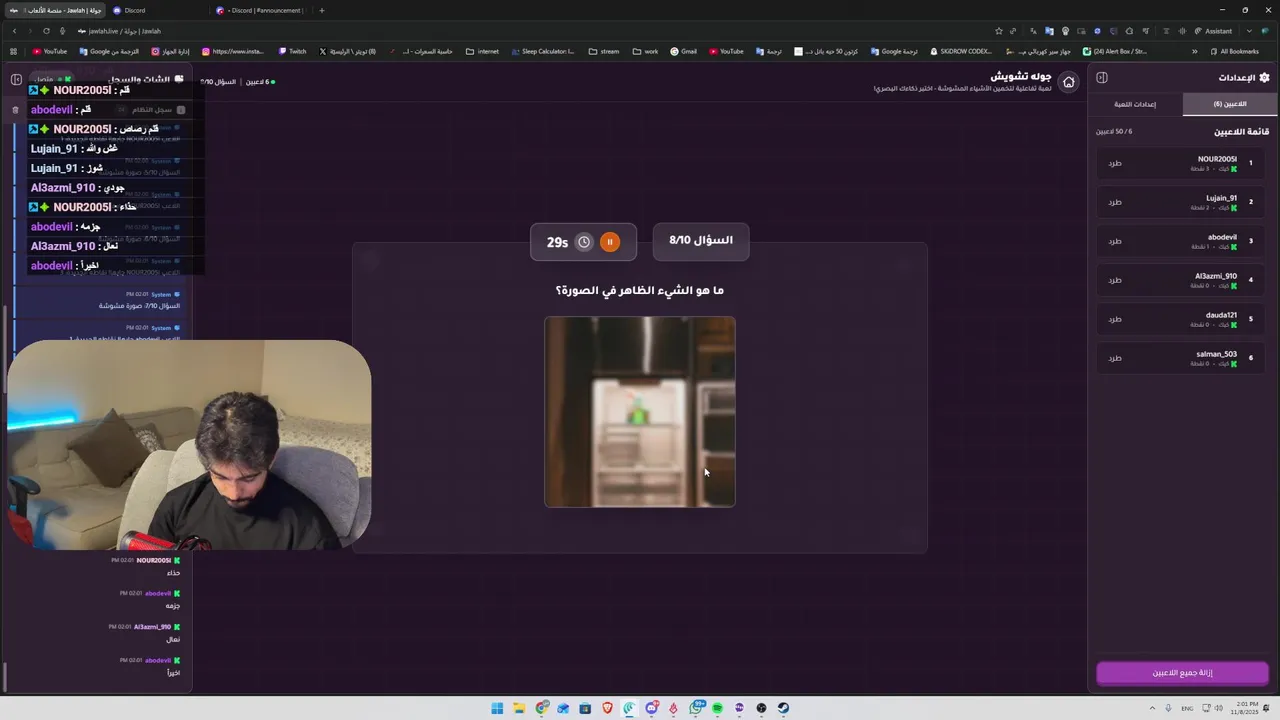
Task: Show hidden system tray icons
Action: click(x=1150, y=708)
